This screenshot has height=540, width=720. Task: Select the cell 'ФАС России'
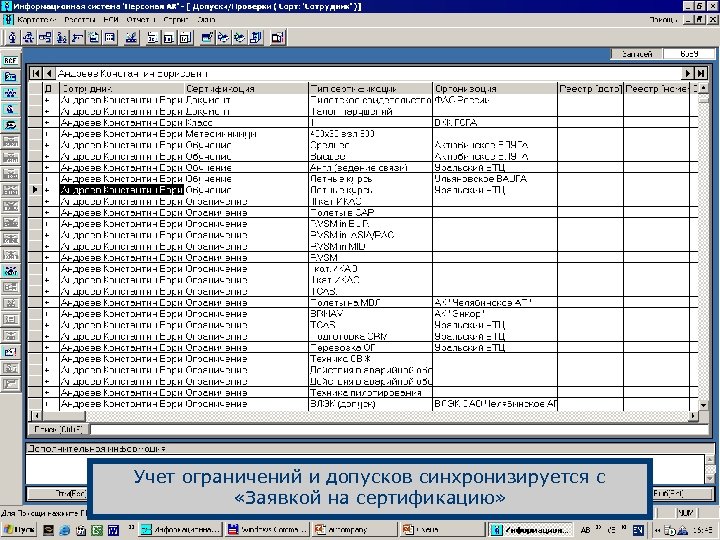[495, 100]
